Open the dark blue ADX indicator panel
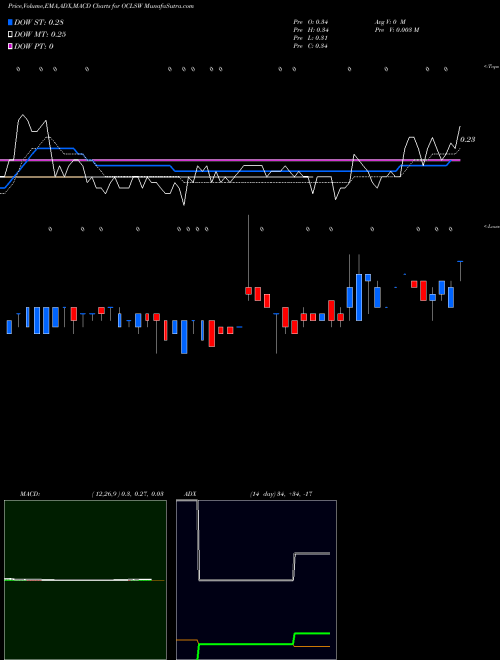The width and height of the screenshot is (500, 660). [256, 580]
